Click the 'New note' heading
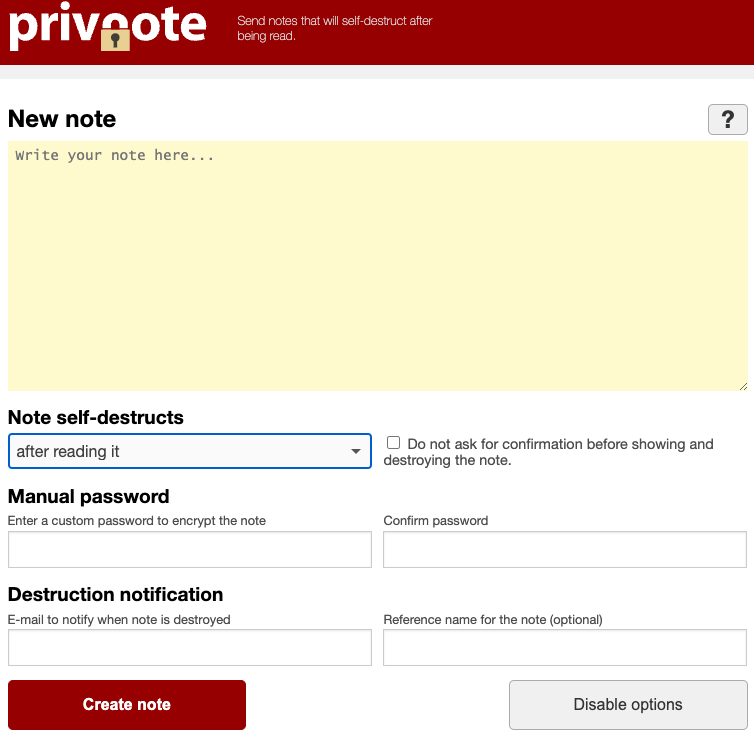Screen dimensions: 754x752 (62, 119)
